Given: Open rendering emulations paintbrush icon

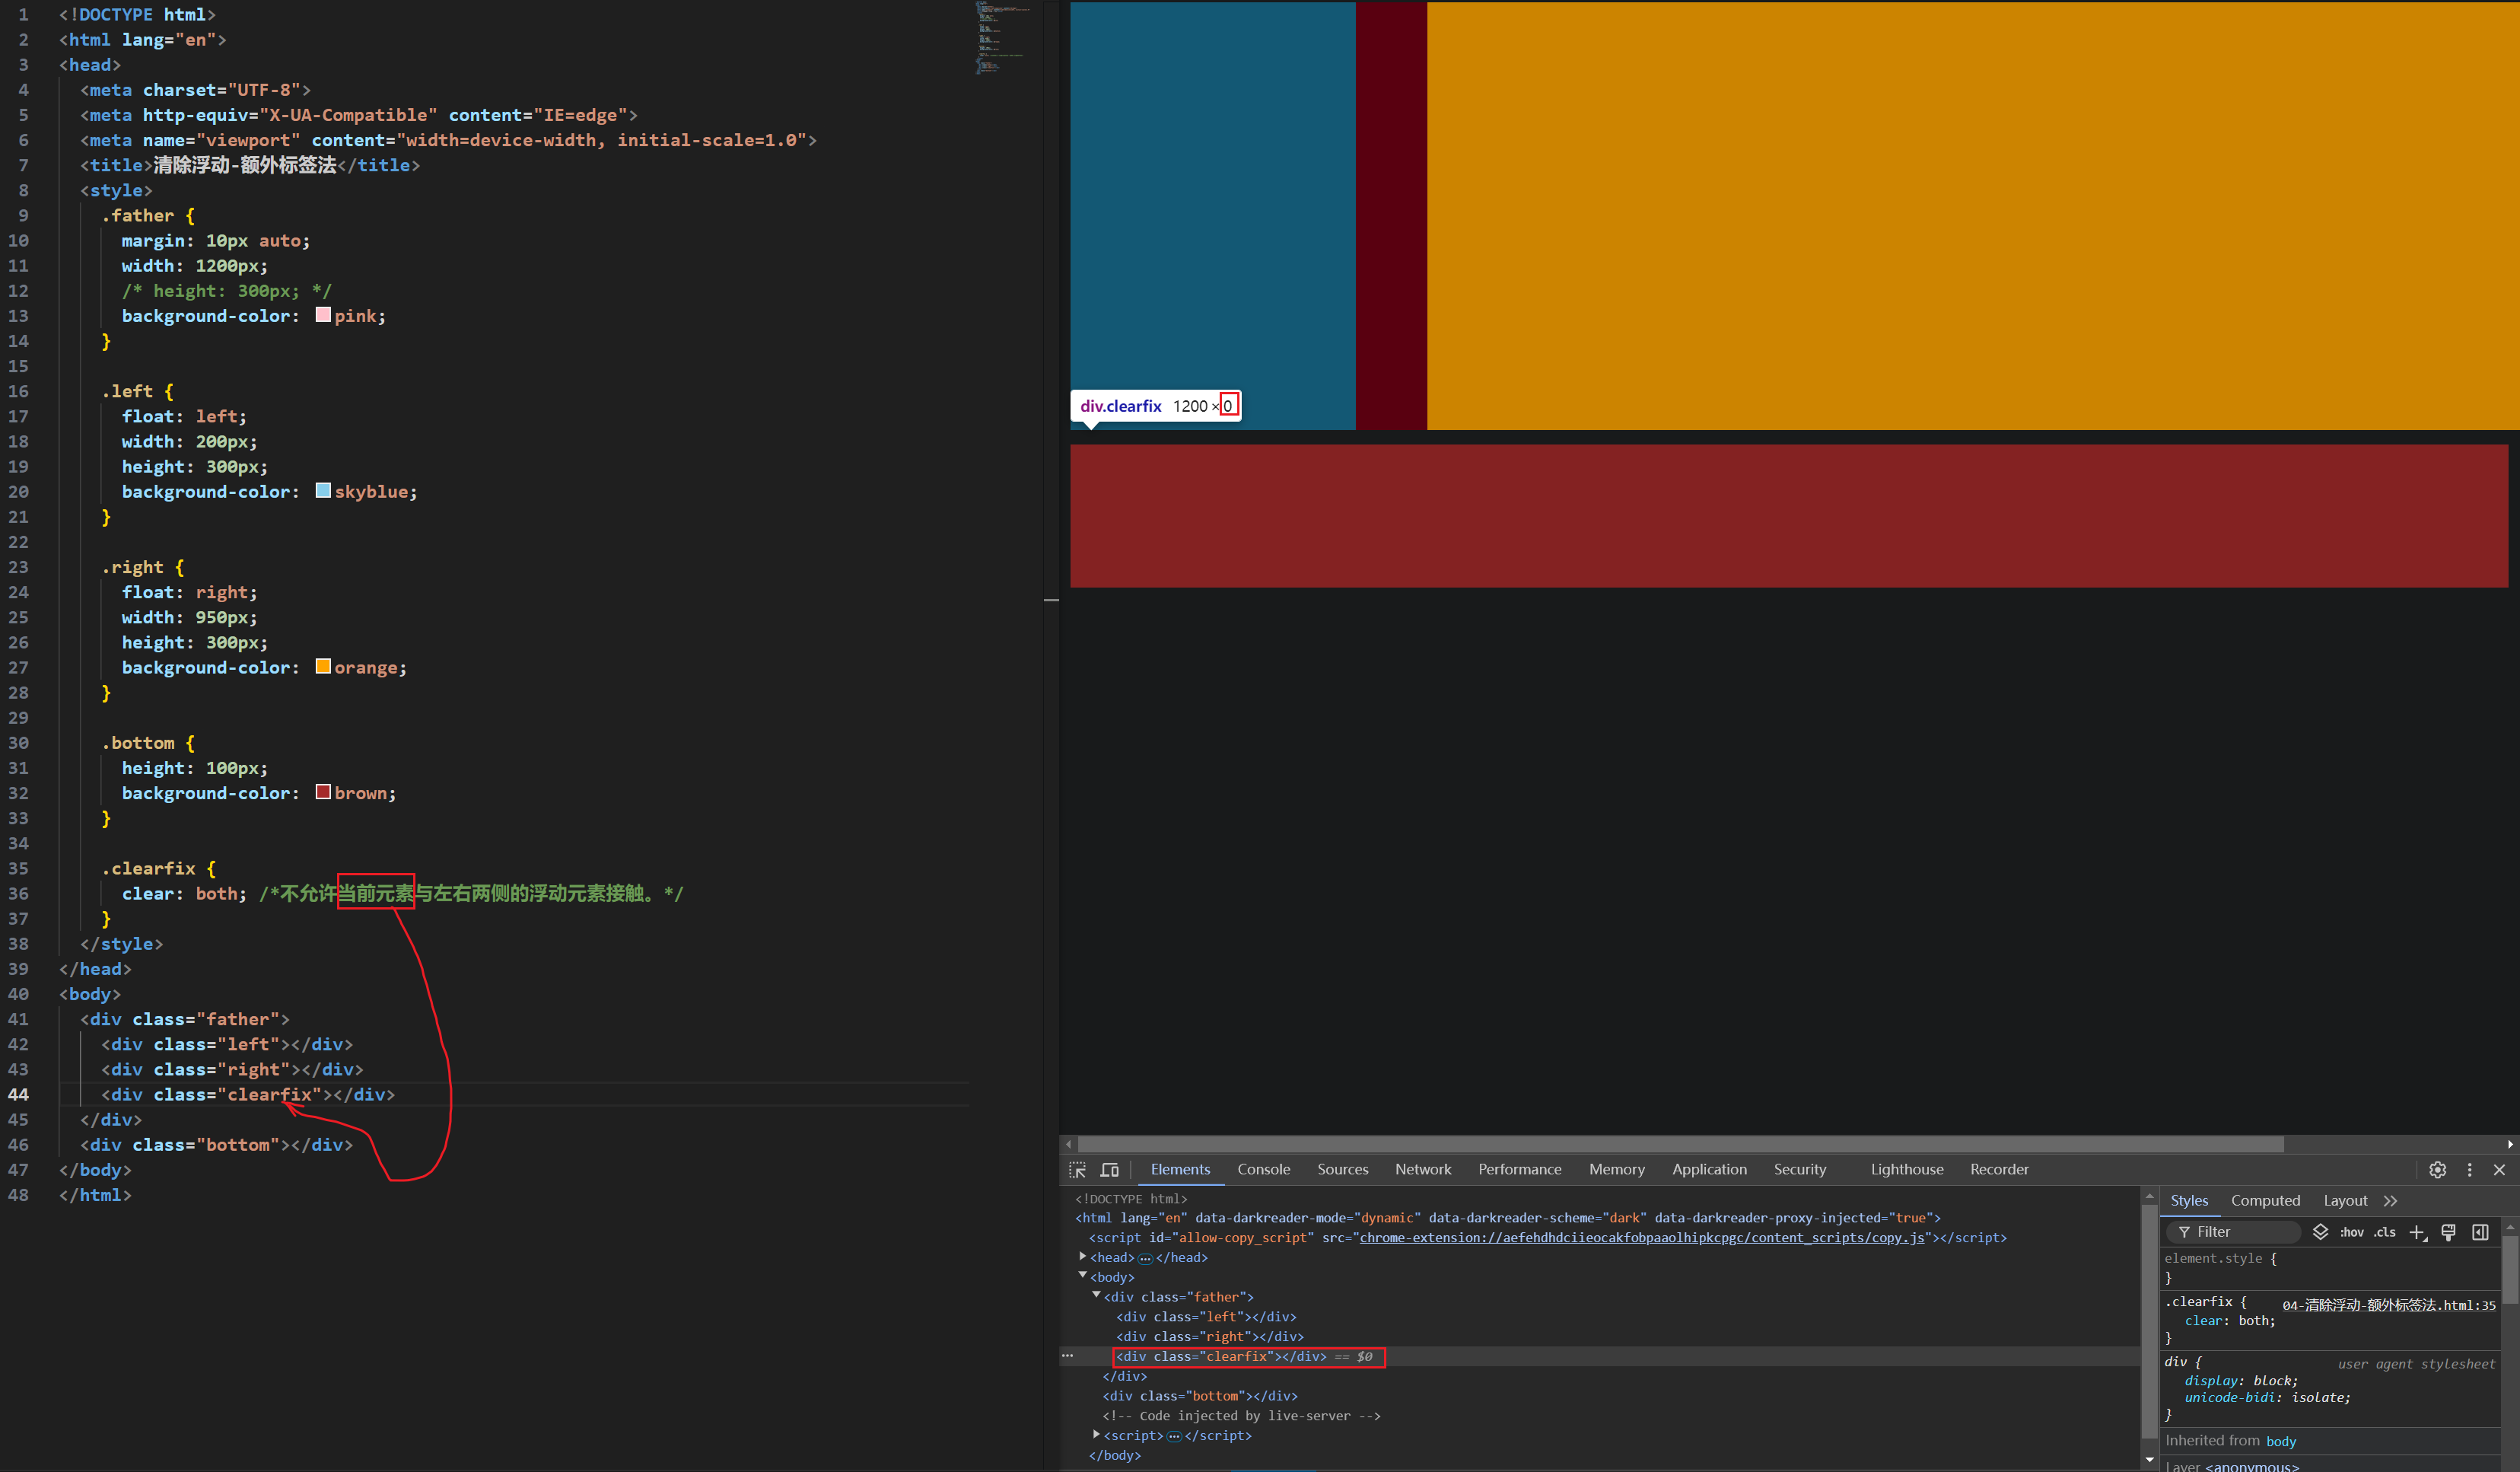Looking at the screenshot, I should (2448, 1232).
